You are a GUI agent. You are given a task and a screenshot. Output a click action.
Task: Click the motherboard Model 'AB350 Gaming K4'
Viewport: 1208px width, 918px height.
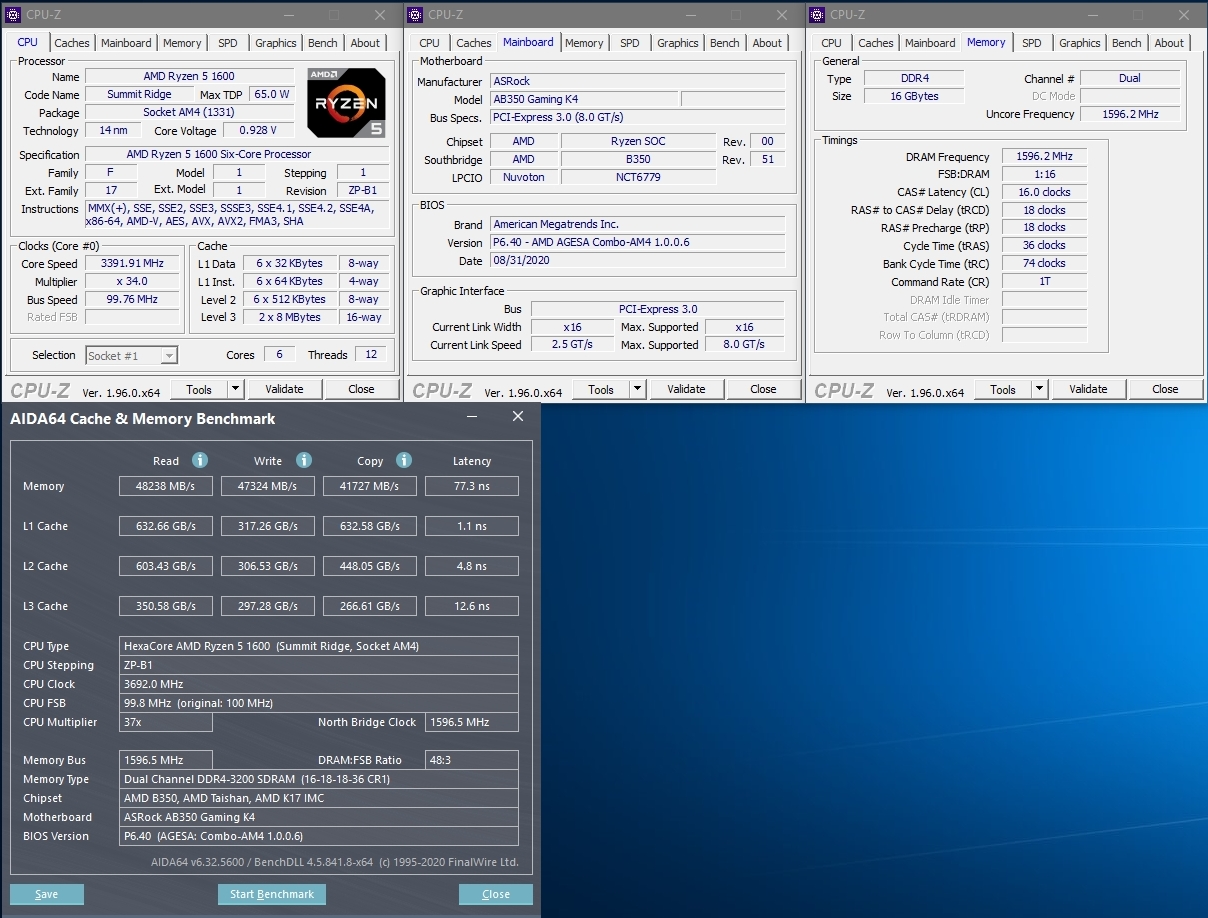pos(583,99)
